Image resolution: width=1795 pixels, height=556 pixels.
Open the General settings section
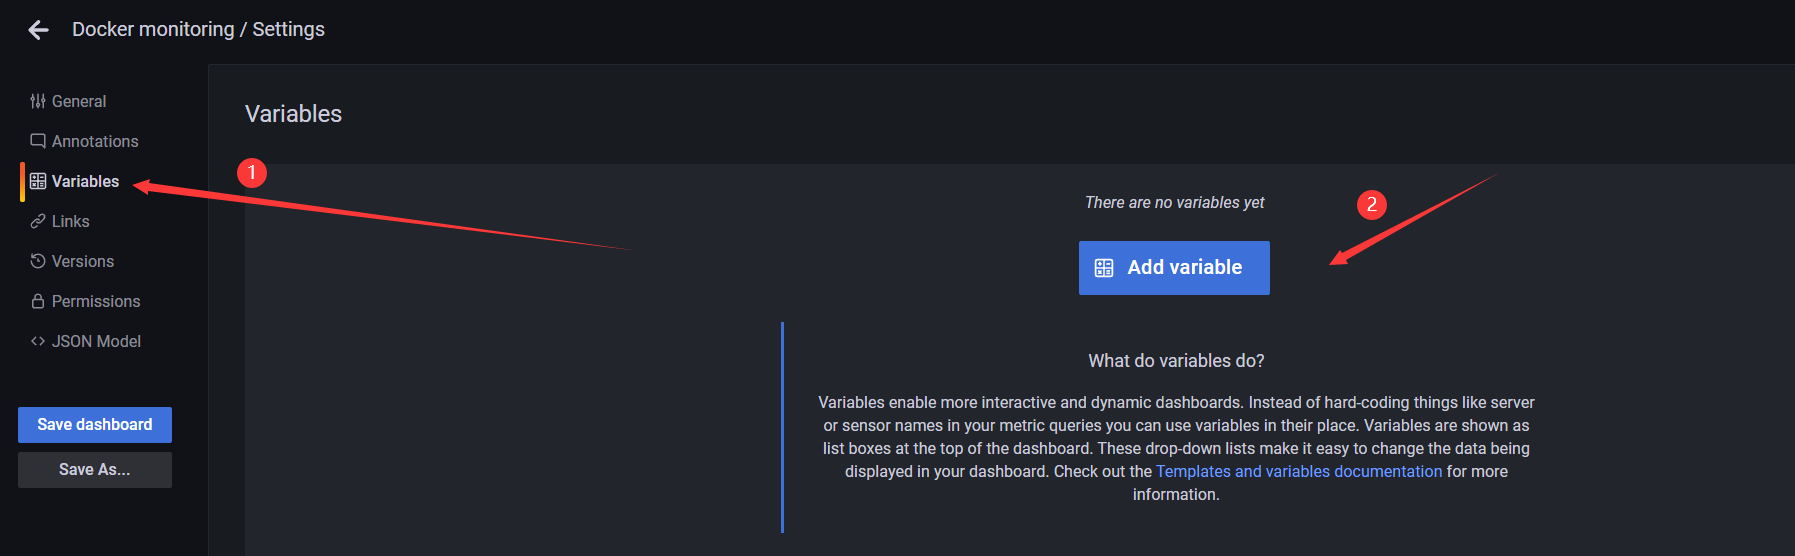pos(79,101)
